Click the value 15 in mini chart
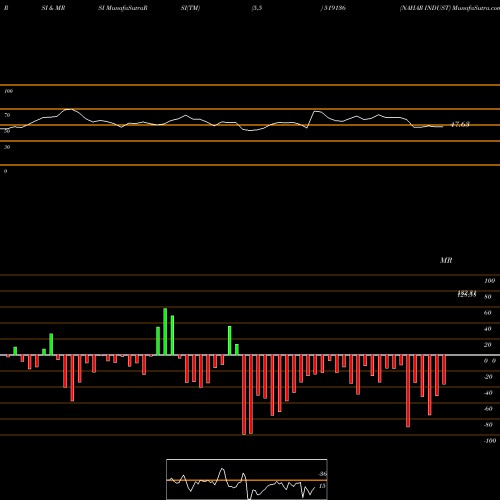Image resolution: width=500 pixels, height=500 pixels. click(x=322, y=486)
